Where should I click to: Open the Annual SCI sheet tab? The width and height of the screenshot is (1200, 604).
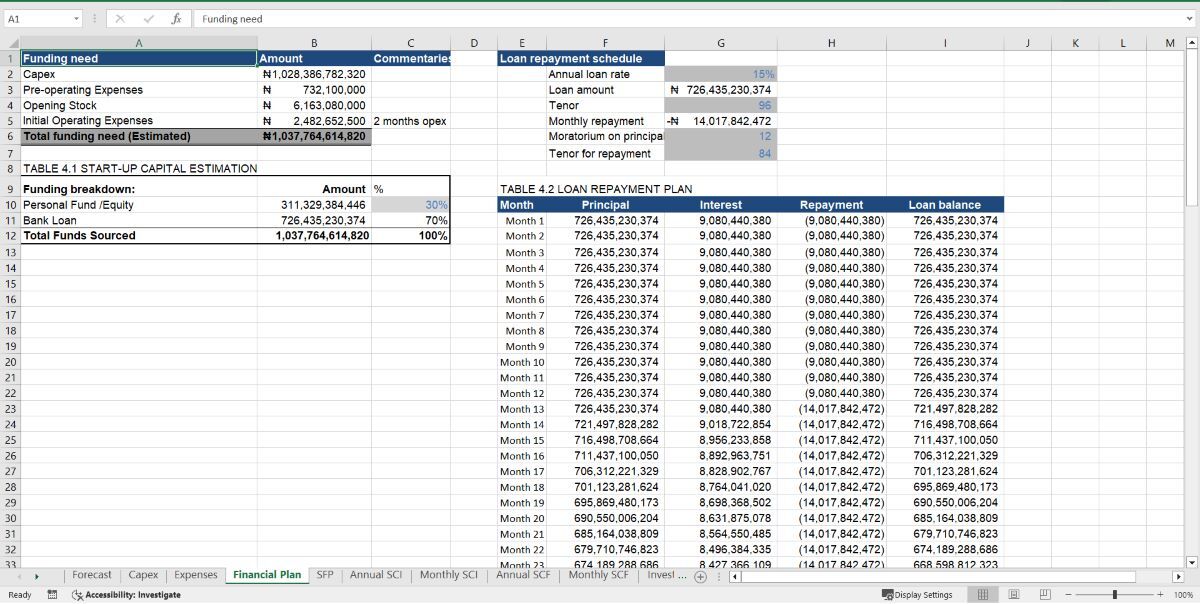pyautogui.click(x=376, y=575)
